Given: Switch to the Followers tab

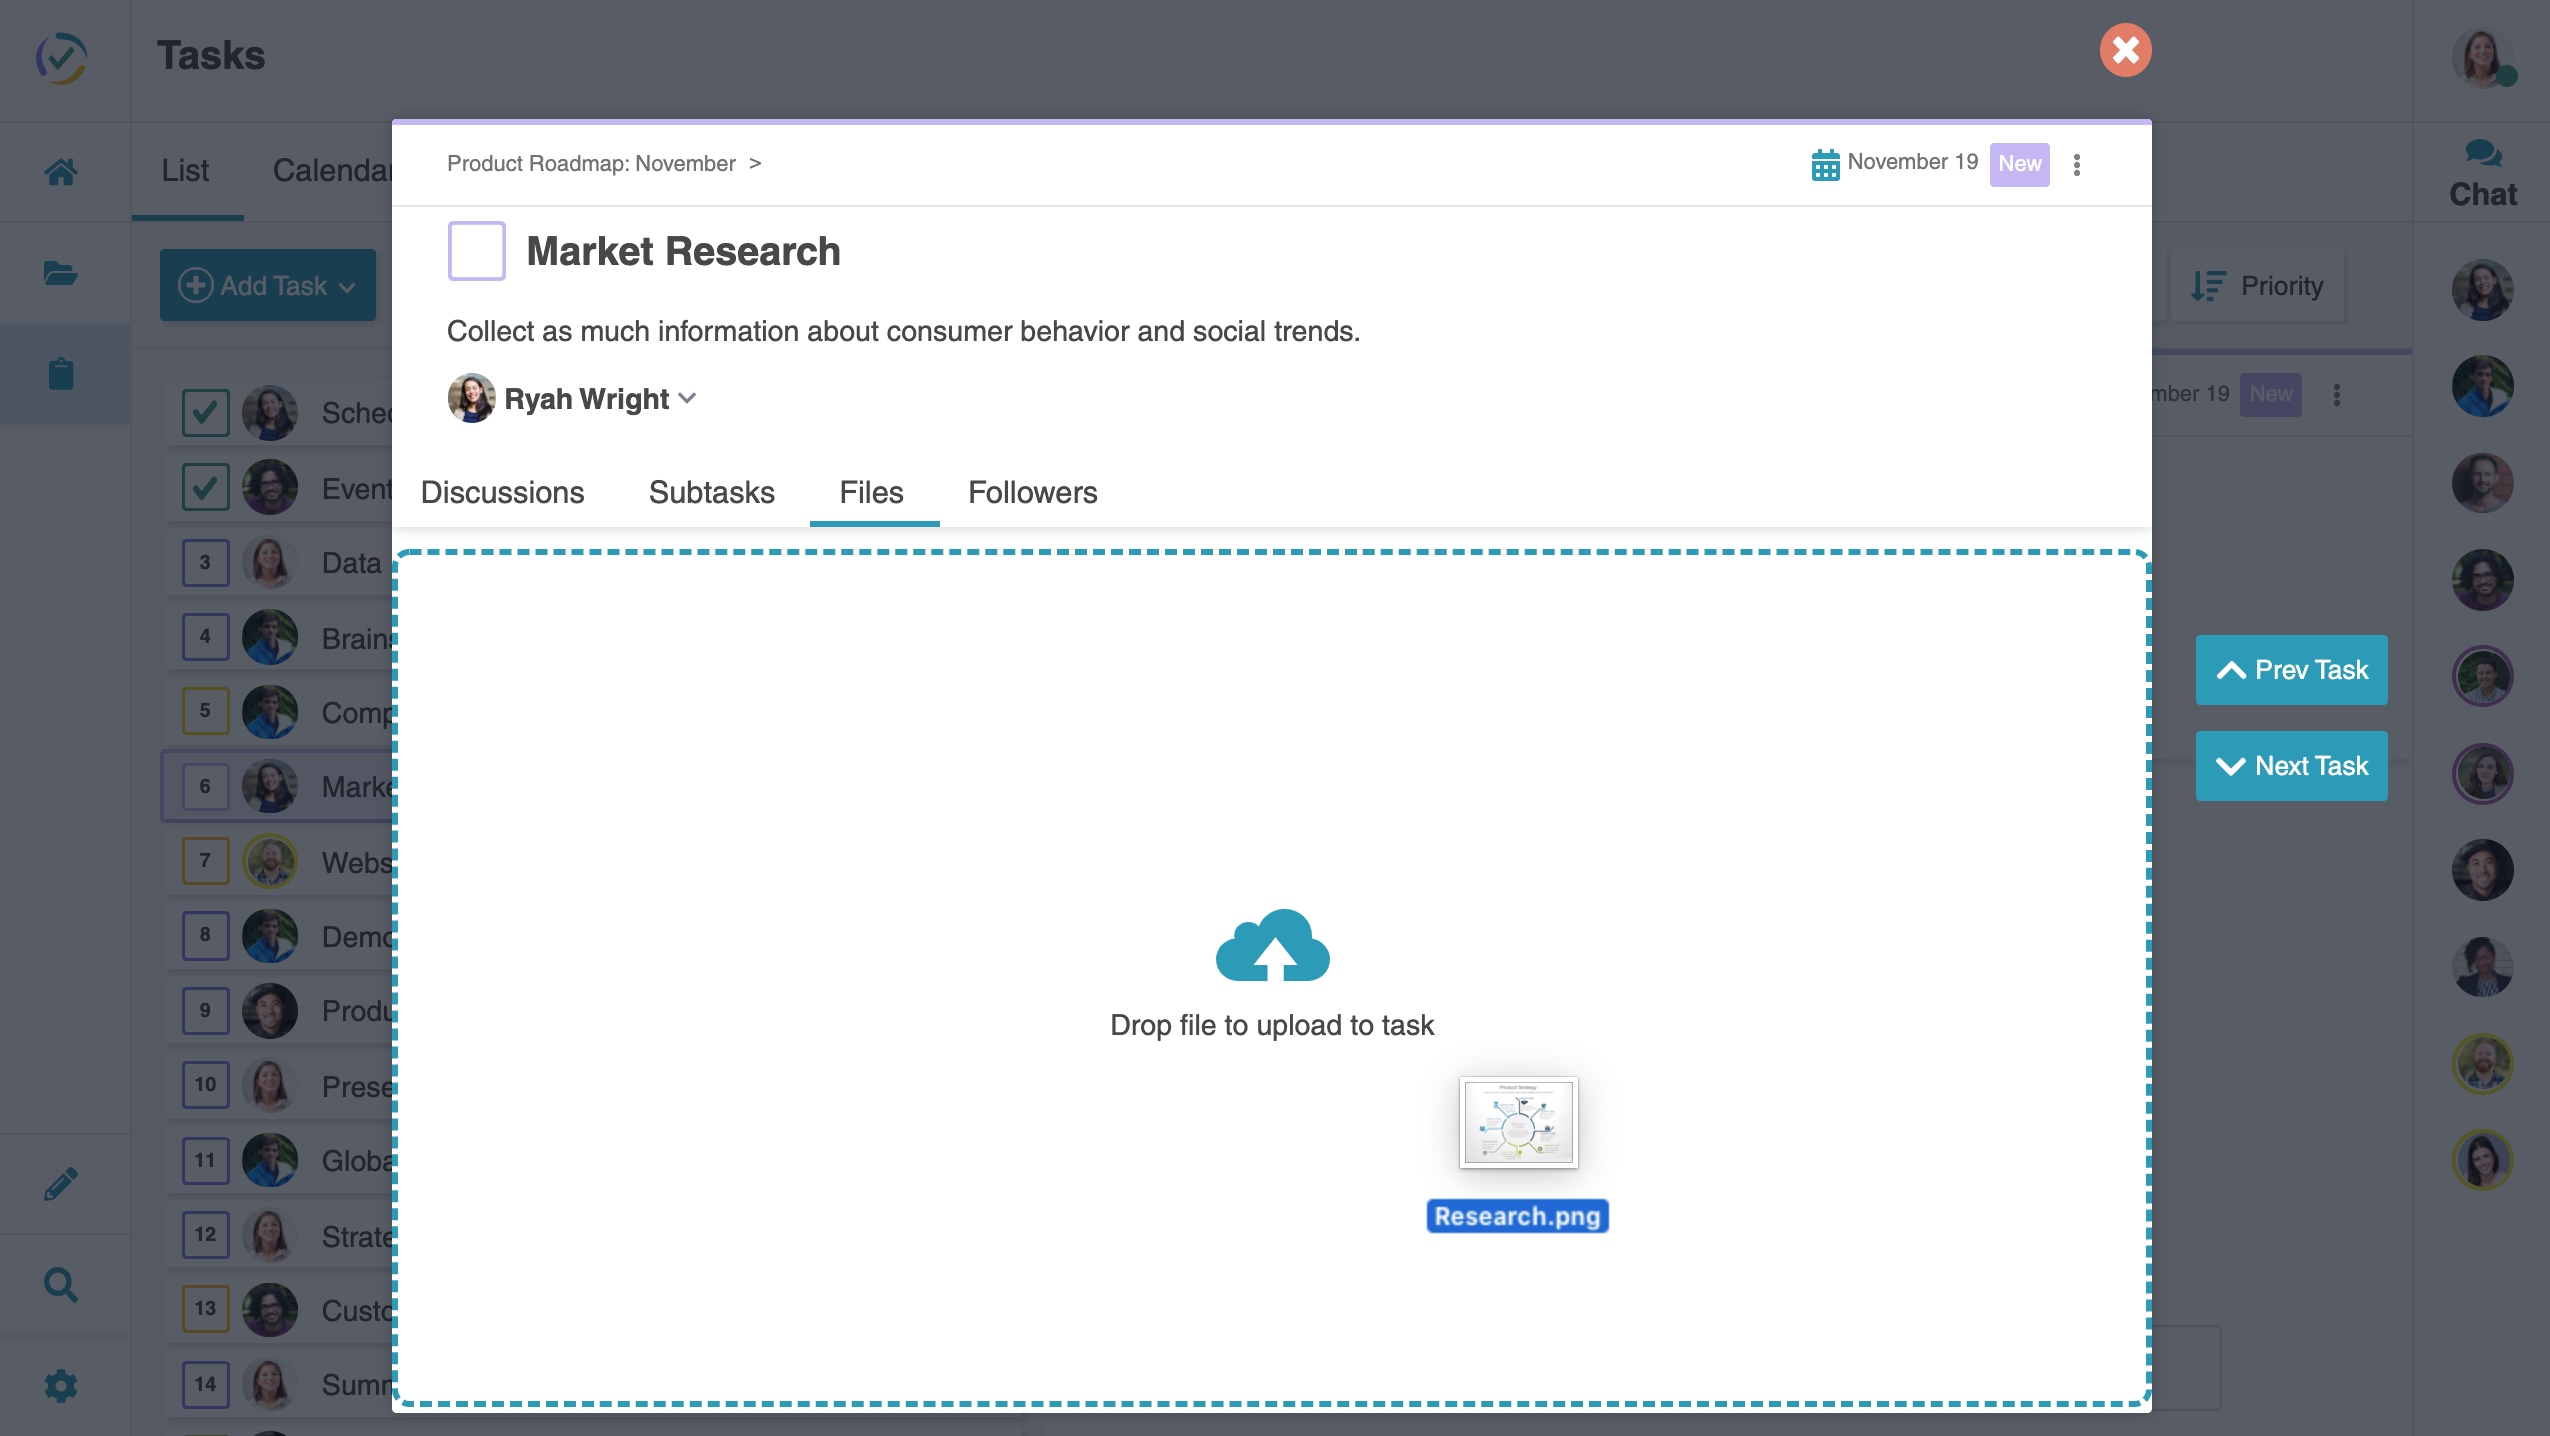Looking at the screenshot, I should pyautogui.click(x=1032, y=492).
